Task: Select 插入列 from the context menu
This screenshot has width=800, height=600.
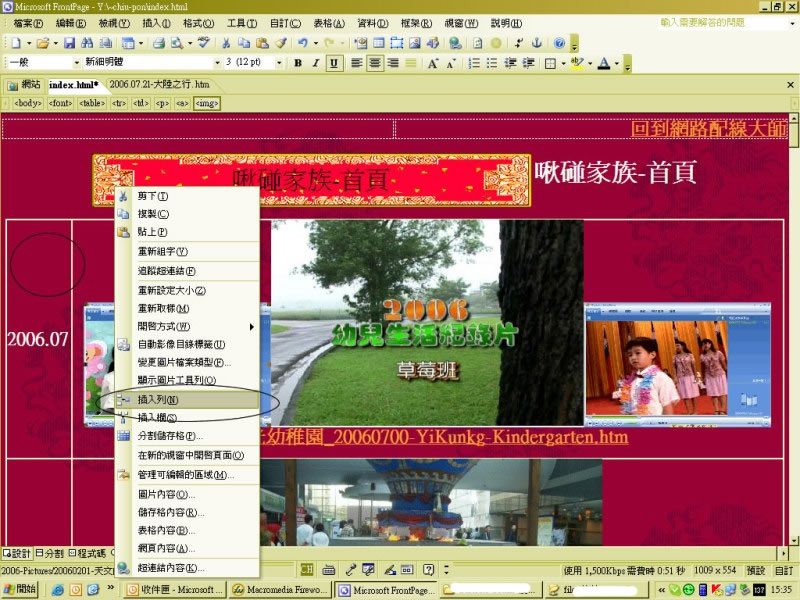Action: 158,399
